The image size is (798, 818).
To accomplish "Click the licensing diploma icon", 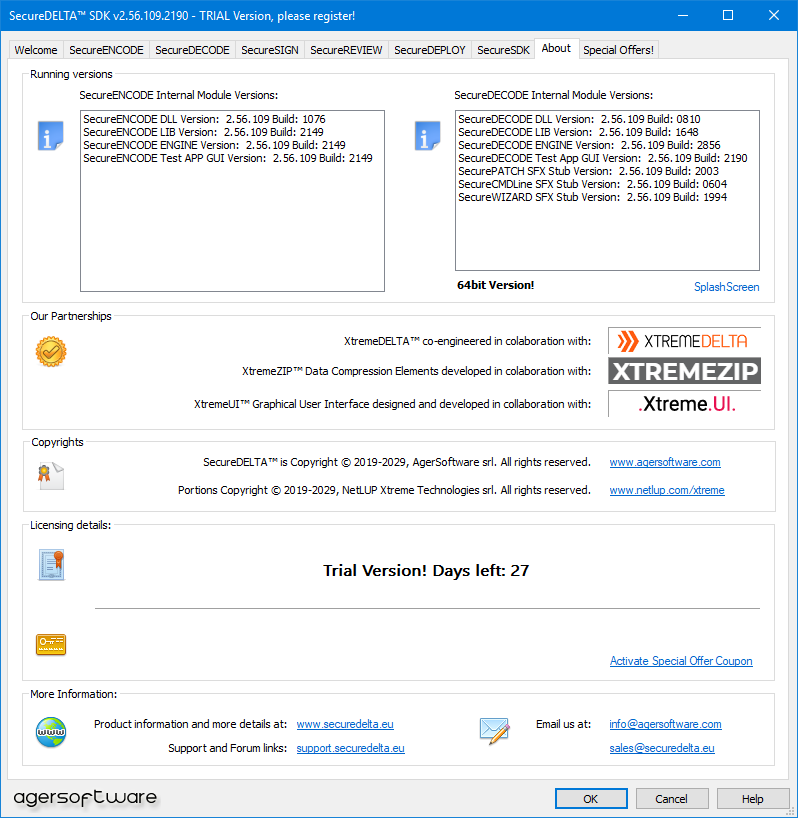I will pos(52,565).
